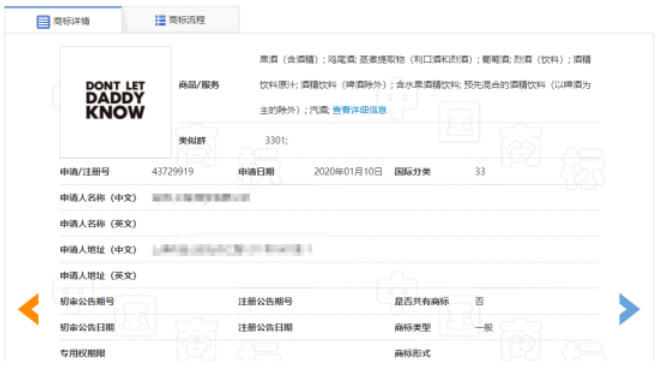Click the 专用权期限 label
Image resolution: width=662 pixels, height=372 pixels.
[x=82, y=353]
